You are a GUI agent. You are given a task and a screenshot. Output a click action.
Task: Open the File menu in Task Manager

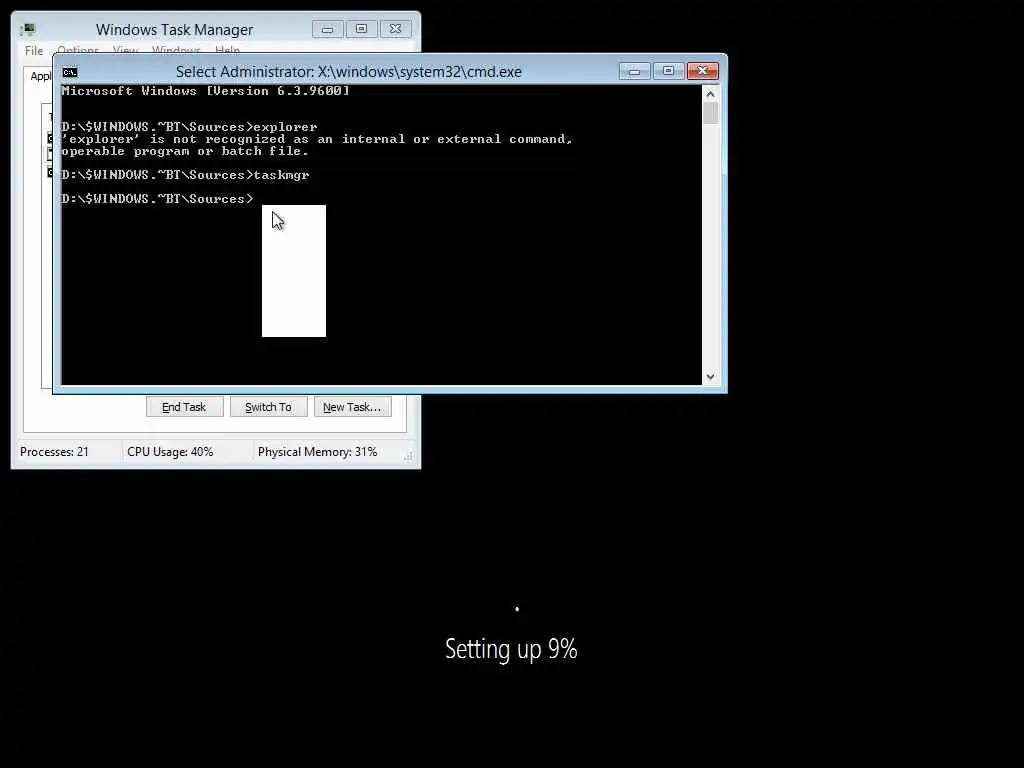pyautogui.click(x=34, y=50)
